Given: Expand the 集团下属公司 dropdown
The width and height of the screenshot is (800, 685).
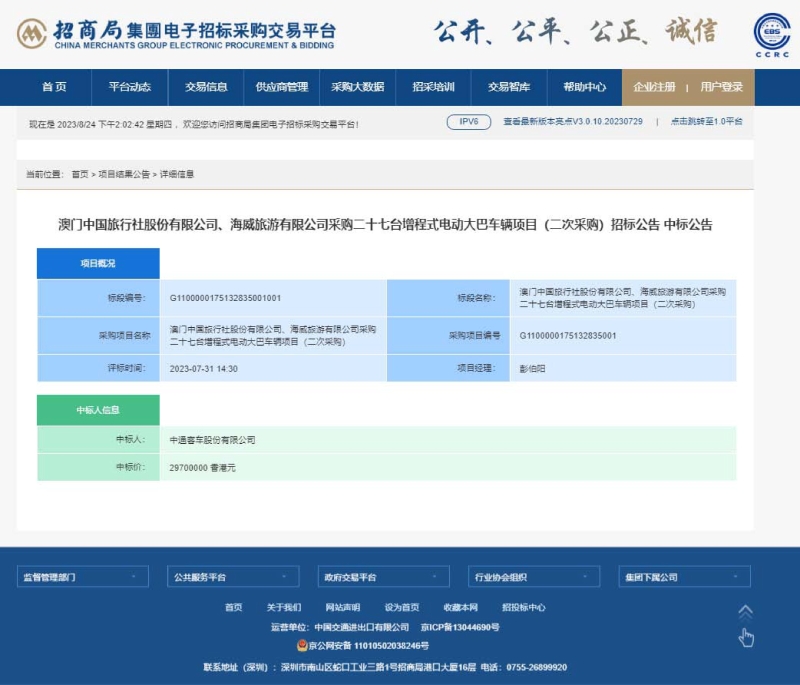Looking at the screenshot, I should pyautogui.click(x=685, y=577).
